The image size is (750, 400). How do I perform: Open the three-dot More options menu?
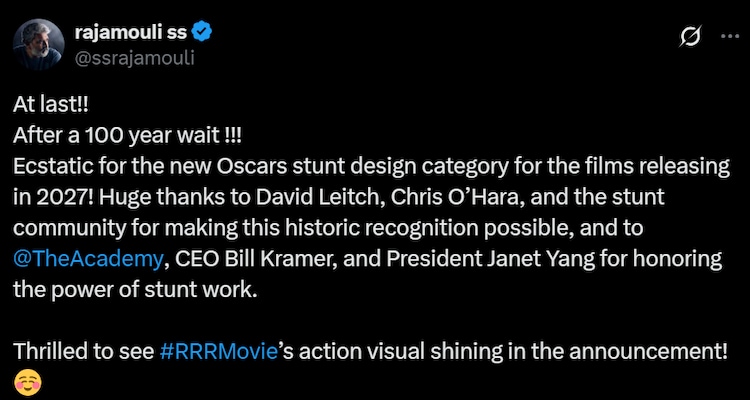click(x=730, y=37)
